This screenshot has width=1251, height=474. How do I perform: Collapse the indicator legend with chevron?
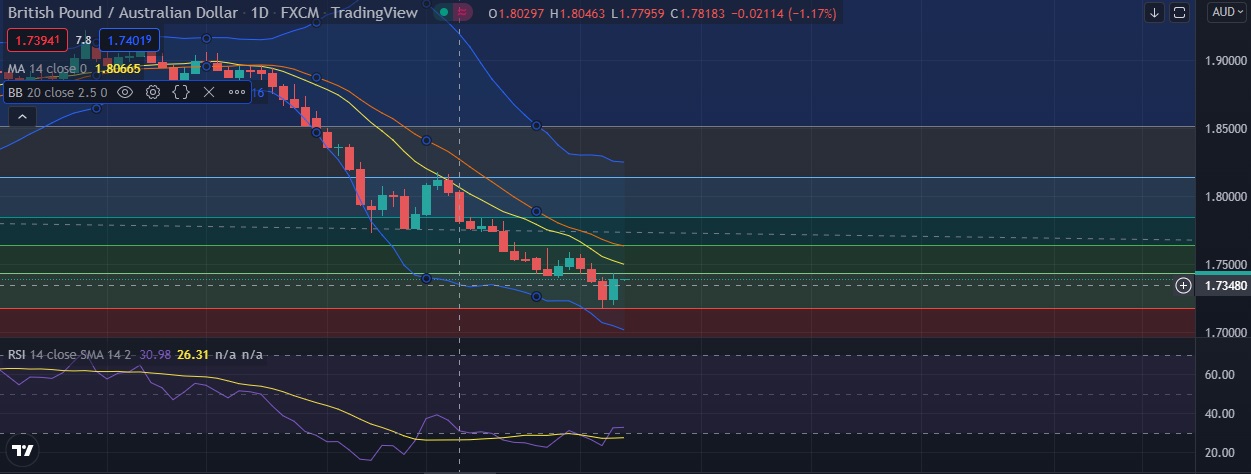point(21,117)
